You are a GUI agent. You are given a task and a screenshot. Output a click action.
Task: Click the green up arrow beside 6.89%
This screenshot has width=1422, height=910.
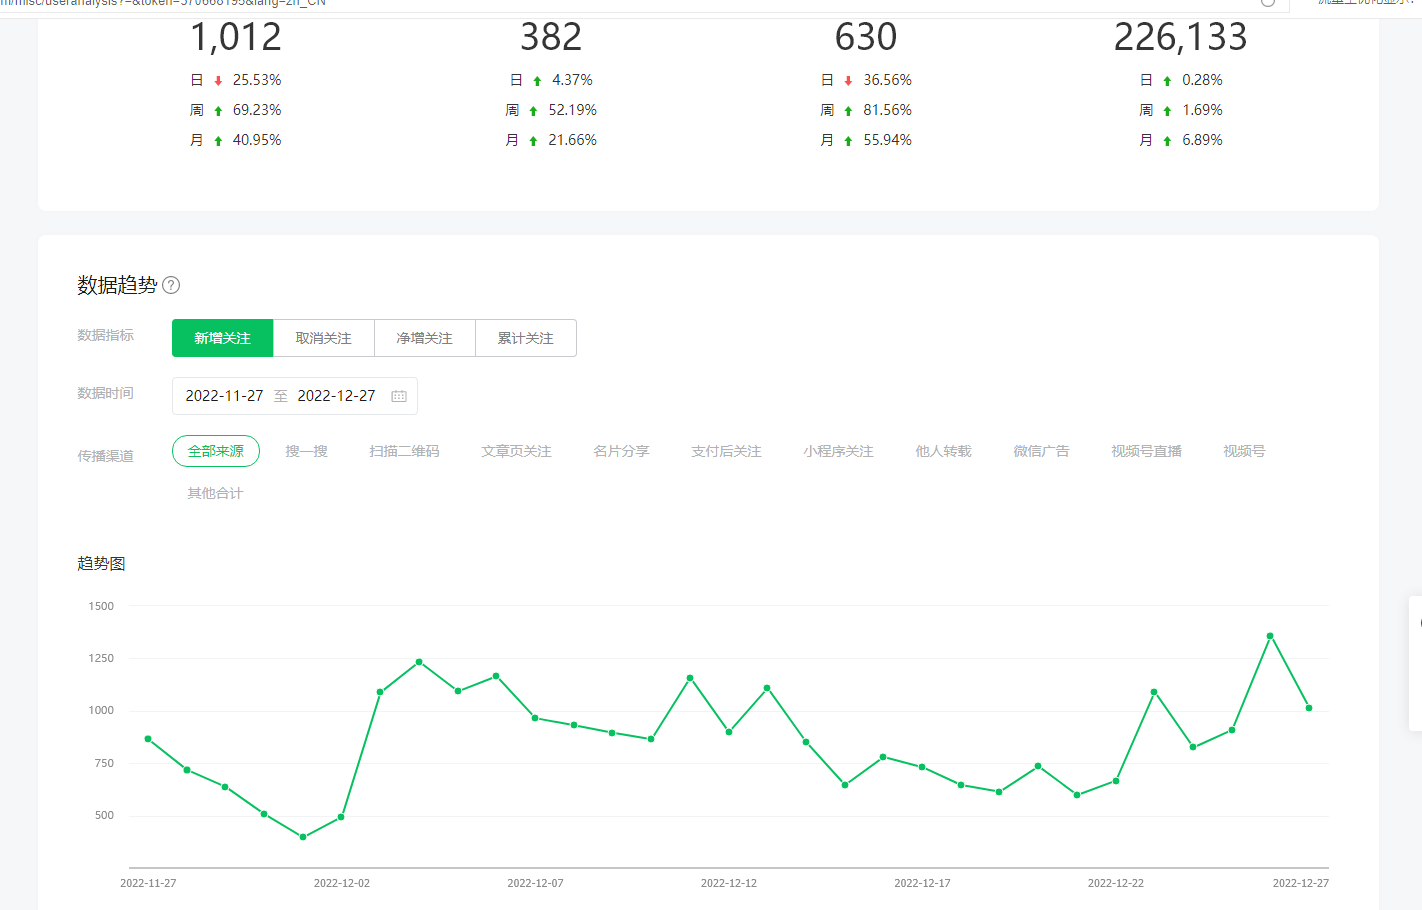click(x=1167, y=141)
